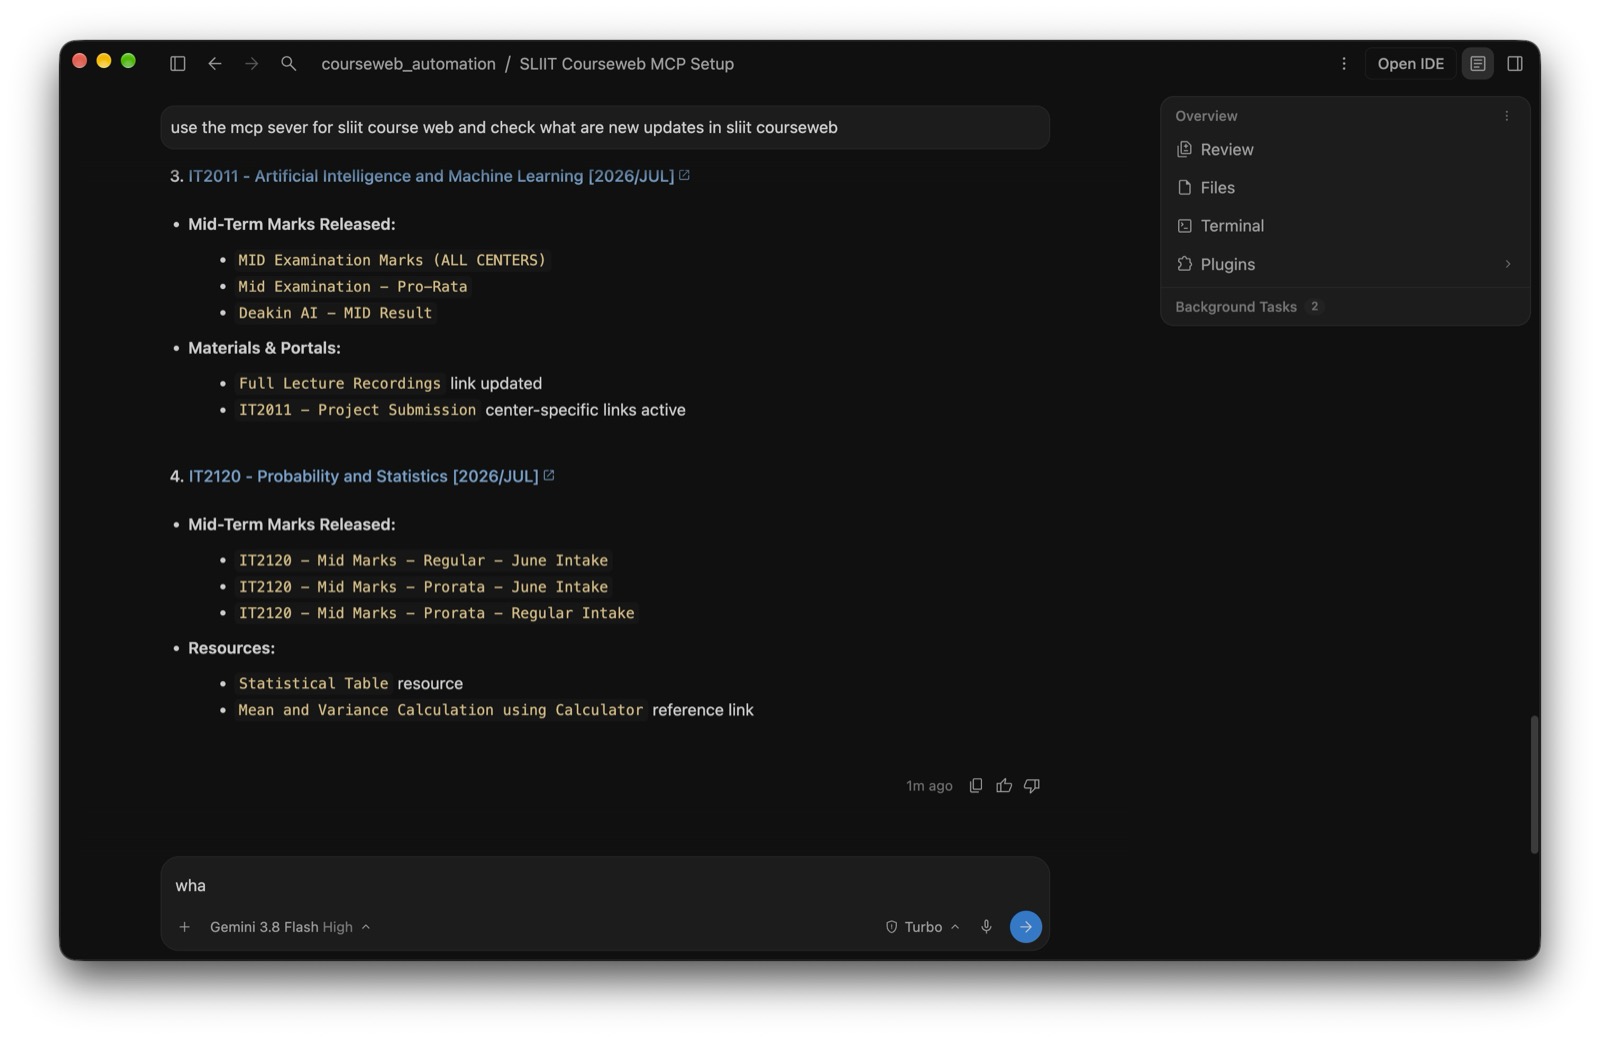Send the message with the blue arrow
The width and height of the screenshot is (1600, 1039).
click(1026, 927)
